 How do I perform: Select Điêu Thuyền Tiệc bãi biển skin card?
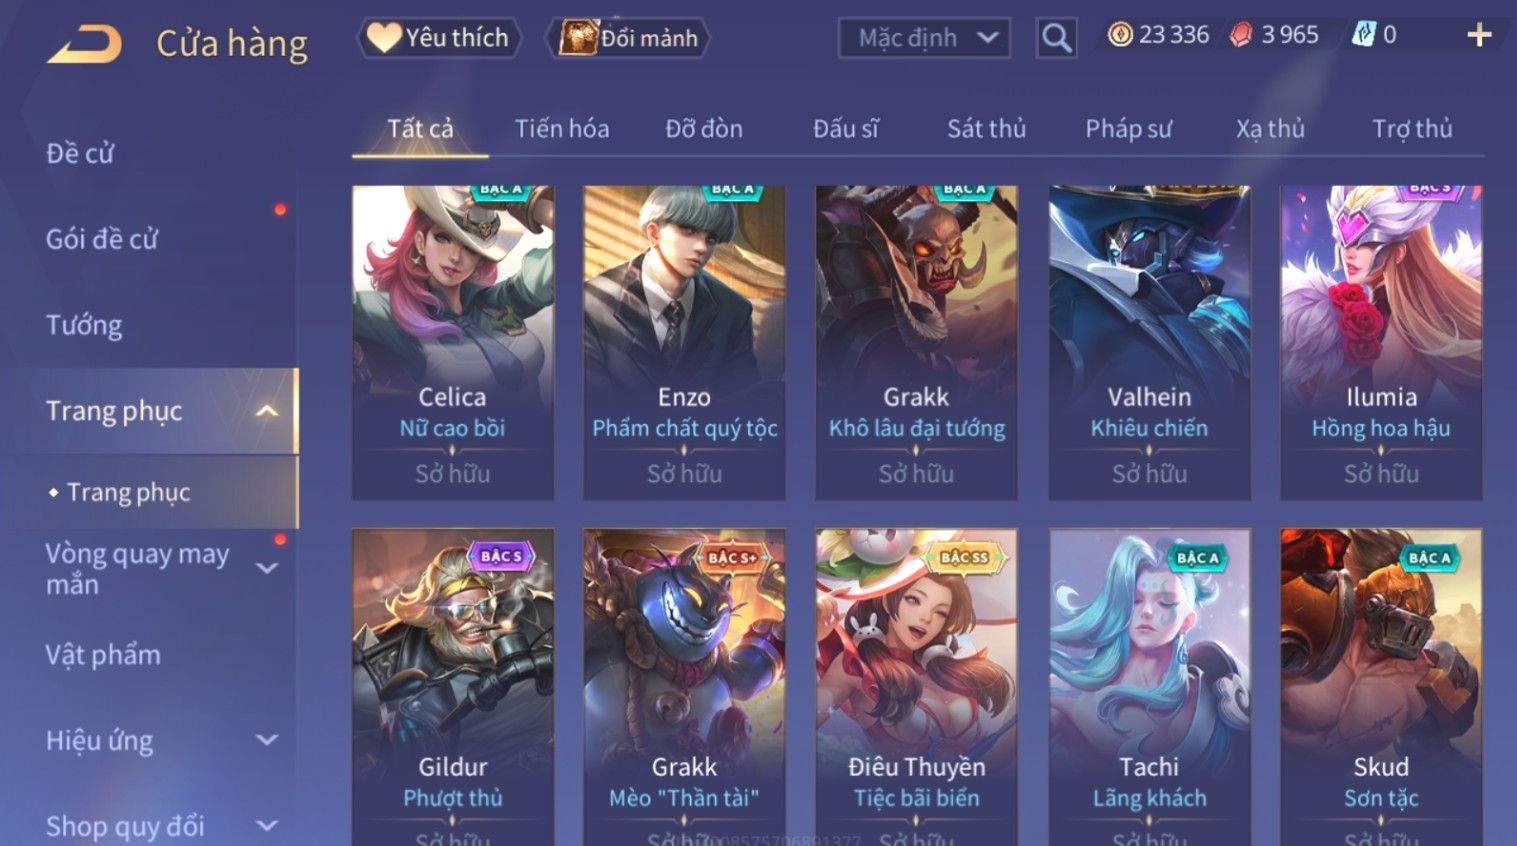(916, 687)
